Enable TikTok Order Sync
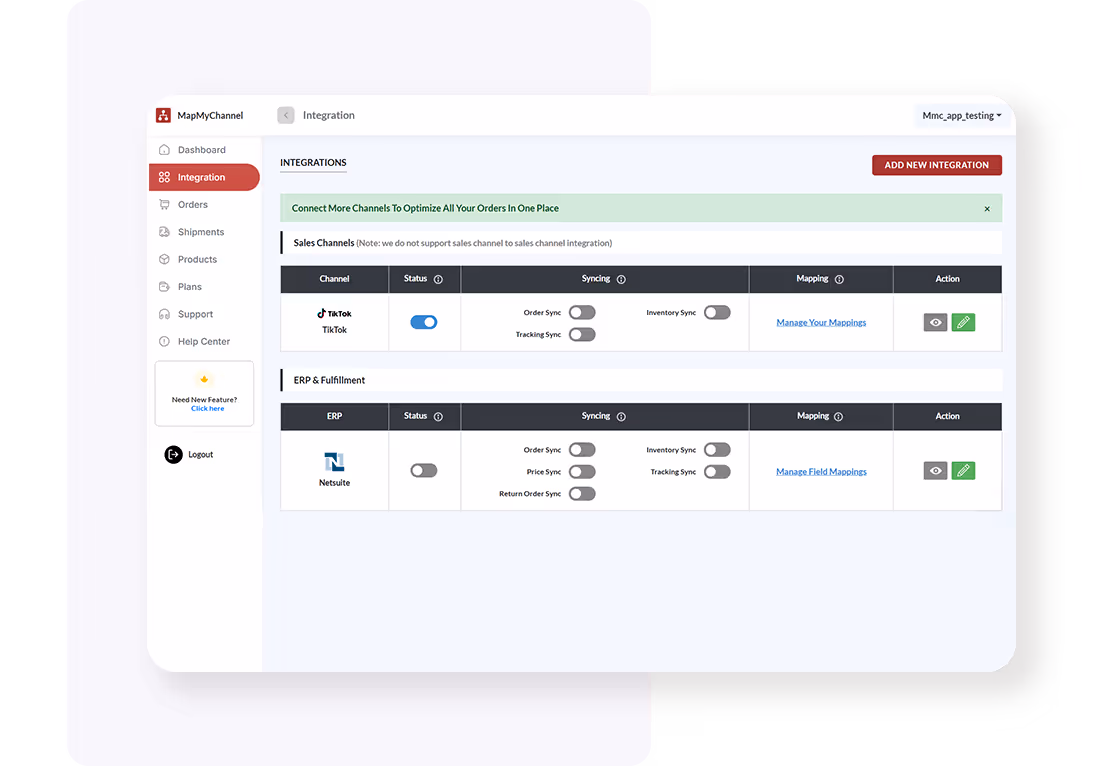Viewport: 1100px width, 766px height. point(582,312)
